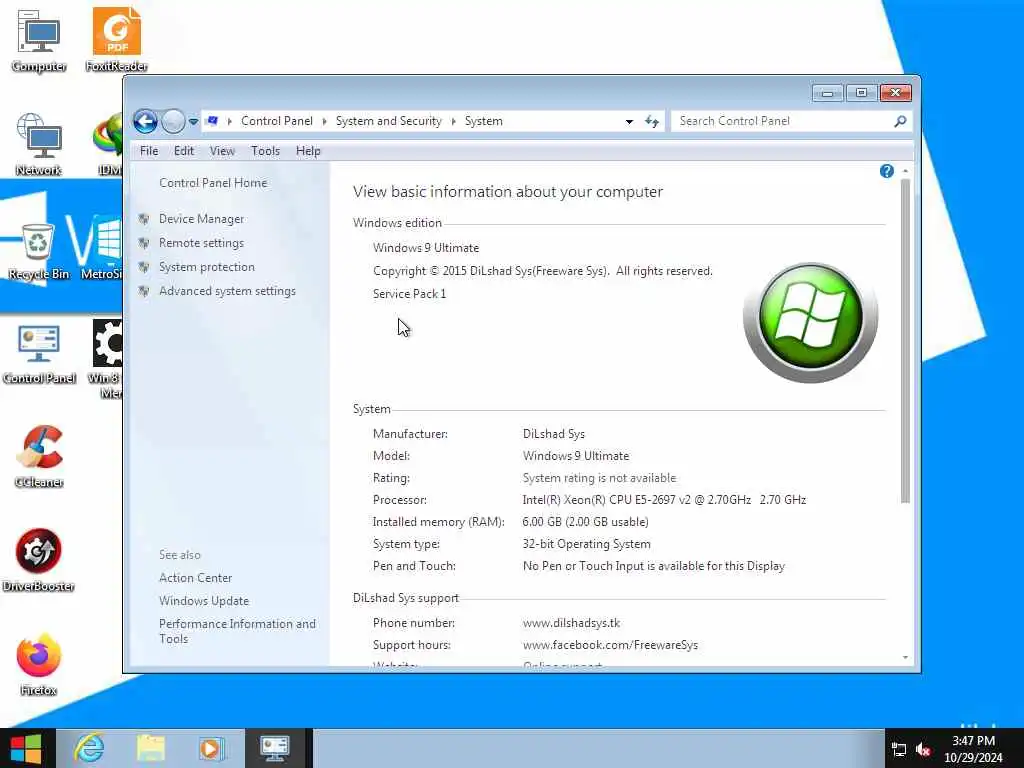Open the Help menu
The width and height of the screenshot is (1024, 768).
pos(308,151)
